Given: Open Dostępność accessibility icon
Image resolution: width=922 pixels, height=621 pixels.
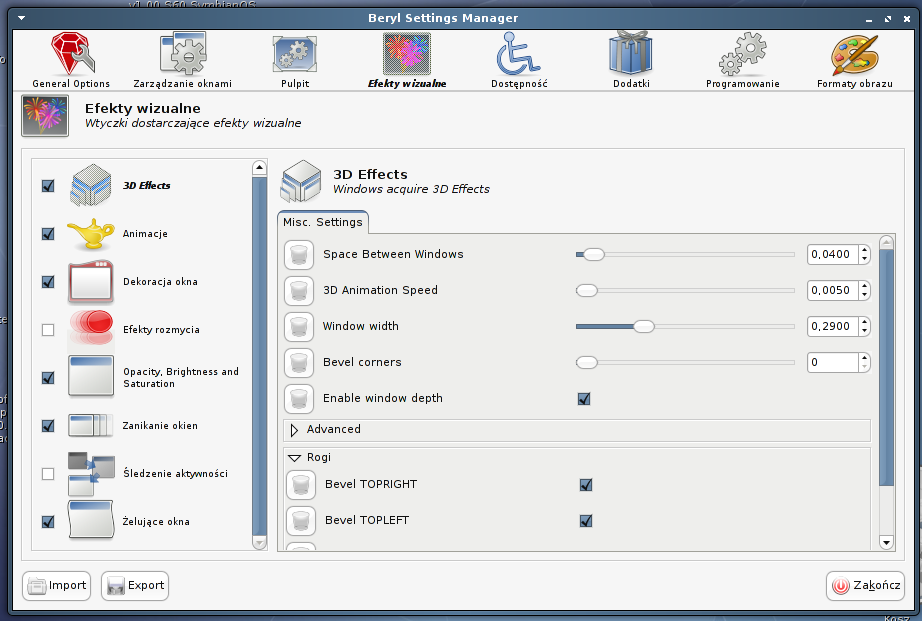Looking at the screenshot, I should [x=518, y=54].
